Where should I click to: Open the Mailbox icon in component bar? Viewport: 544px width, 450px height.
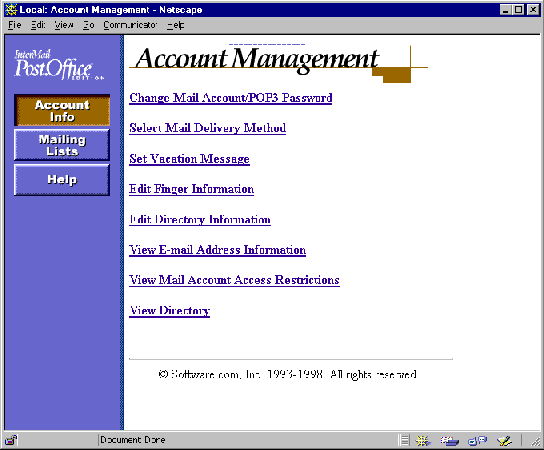(450, 441)
